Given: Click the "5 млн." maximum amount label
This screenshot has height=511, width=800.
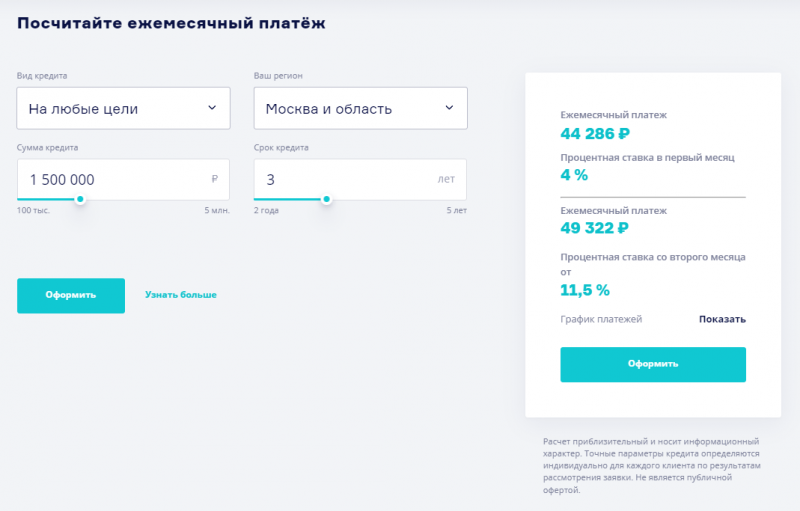Looking at the screenshot, I should (x=216, y=212).
